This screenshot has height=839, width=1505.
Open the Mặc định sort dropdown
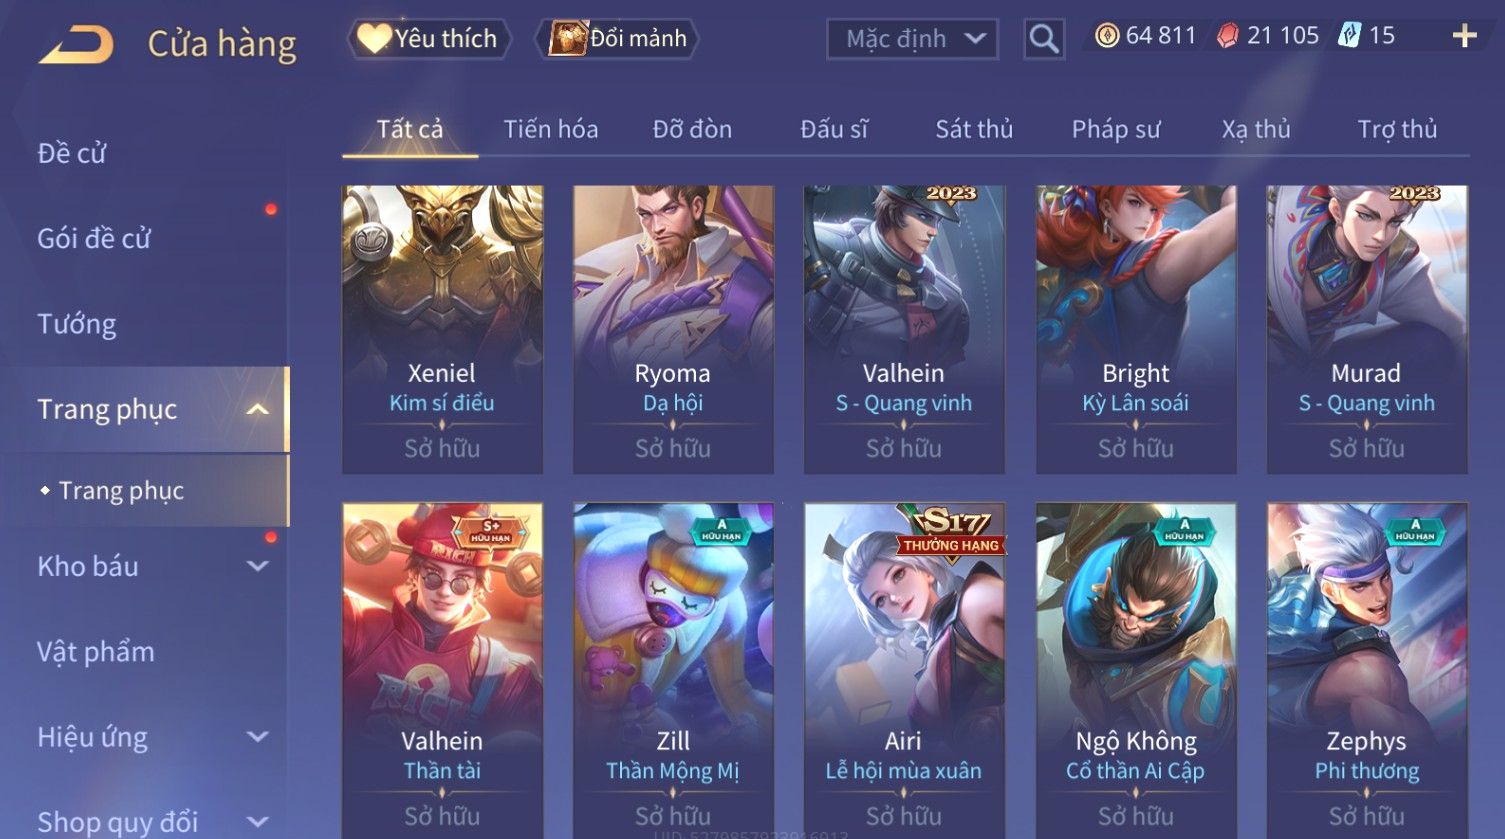(912, 39)
